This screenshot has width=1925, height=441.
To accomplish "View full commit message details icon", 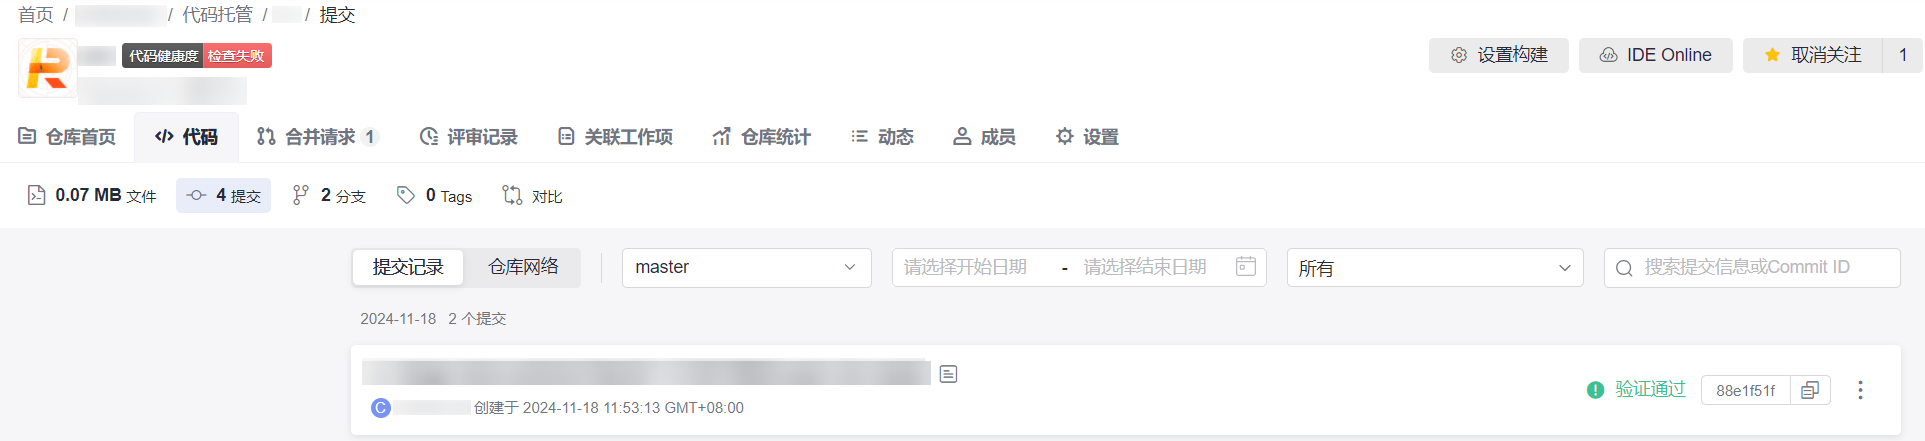I will pyautogui.click(x=949, y=374).
